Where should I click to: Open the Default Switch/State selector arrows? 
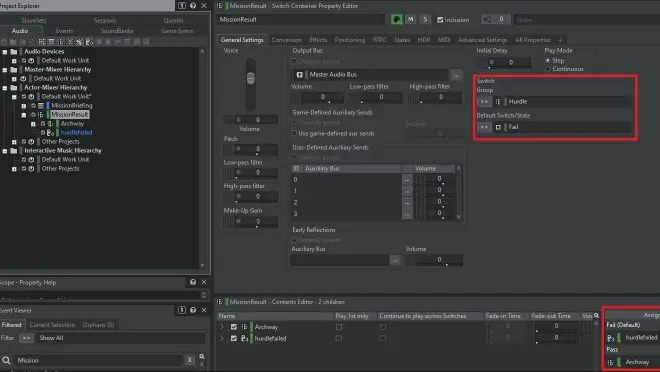tap(484, 127)
